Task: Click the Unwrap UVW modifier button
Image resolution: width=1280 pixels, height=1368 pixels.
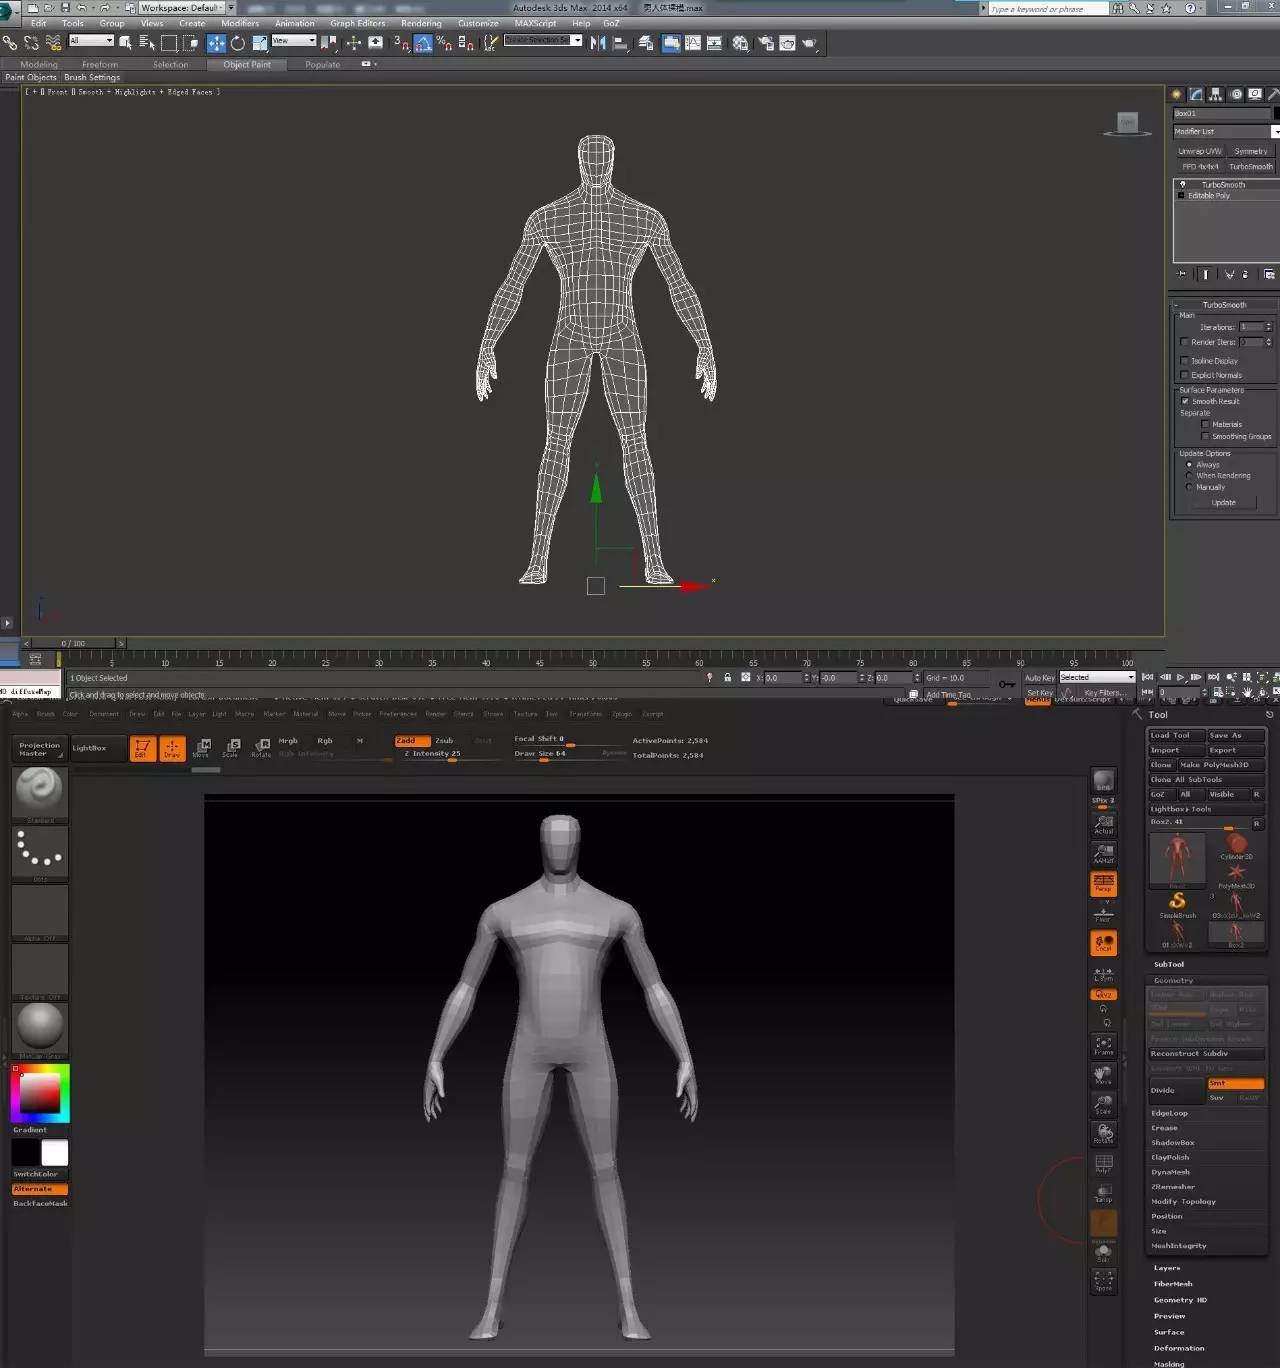Action: [x=1199, y=151]
